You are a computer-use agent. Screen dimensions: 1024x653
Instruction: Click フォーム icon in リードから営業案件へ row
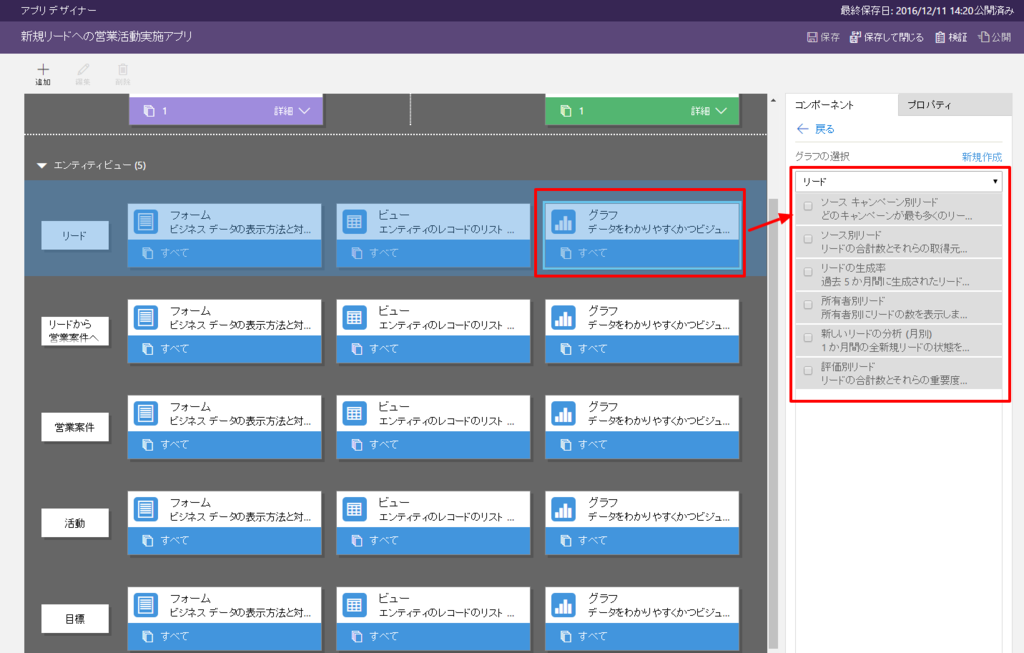[146, 317]
